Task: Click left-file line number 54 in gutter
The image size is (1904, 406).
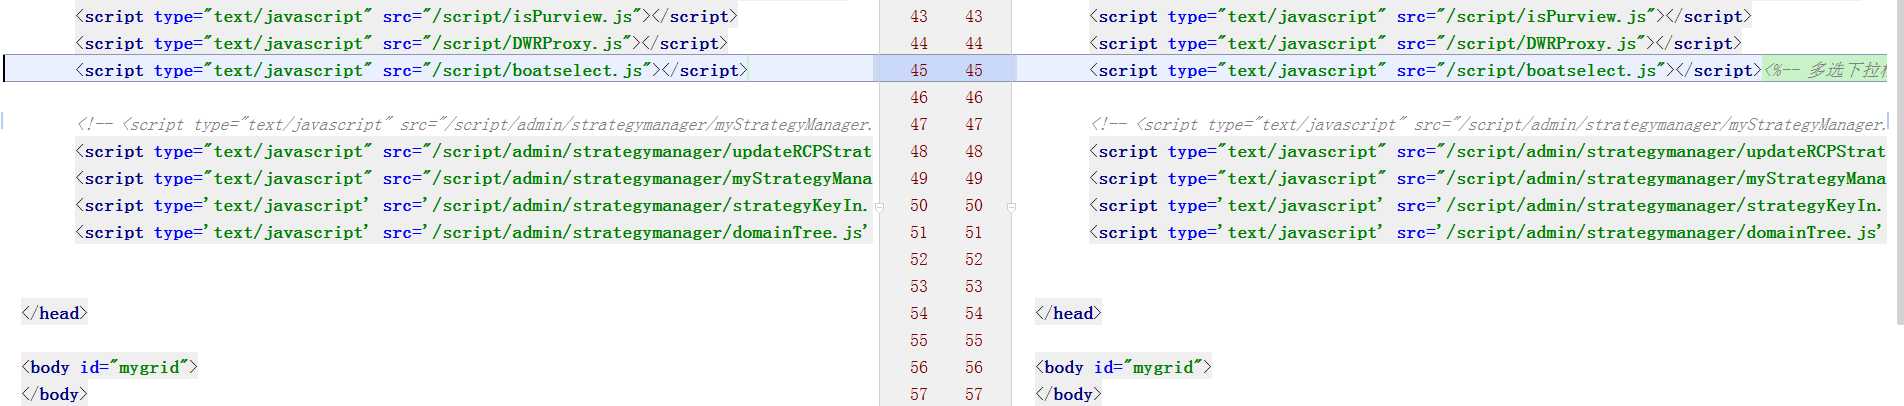Action: [x=919, y=313]
